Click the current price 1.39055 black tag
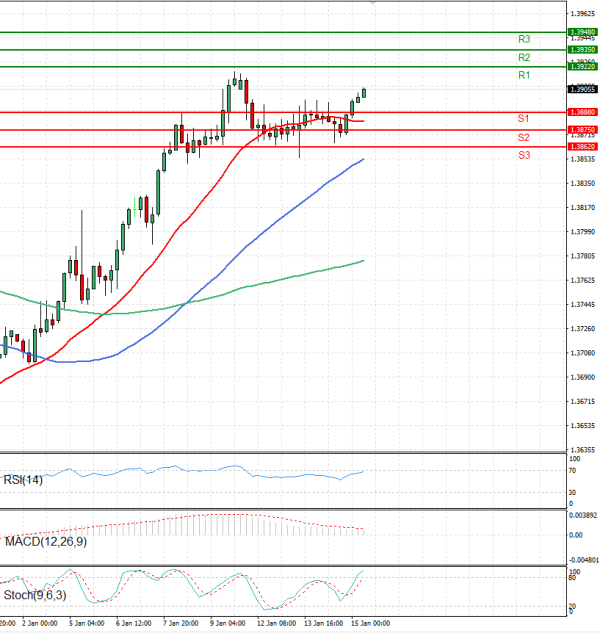Screen dimensions: 600x633 (x=582, y=89)
